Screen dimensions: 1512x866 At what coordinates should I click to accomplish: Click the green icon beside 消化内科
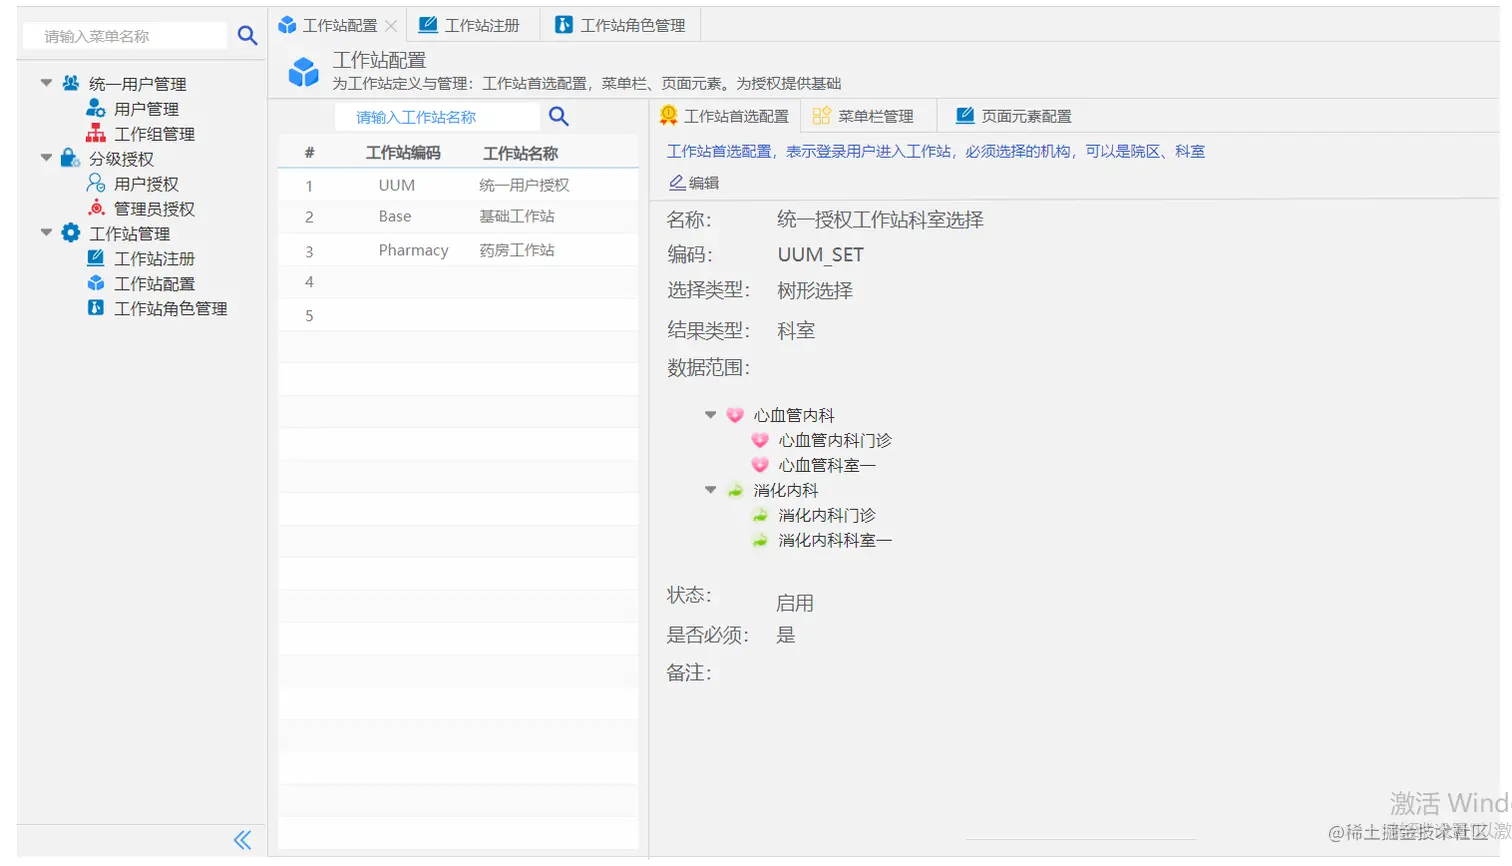[x=735, y=490]
